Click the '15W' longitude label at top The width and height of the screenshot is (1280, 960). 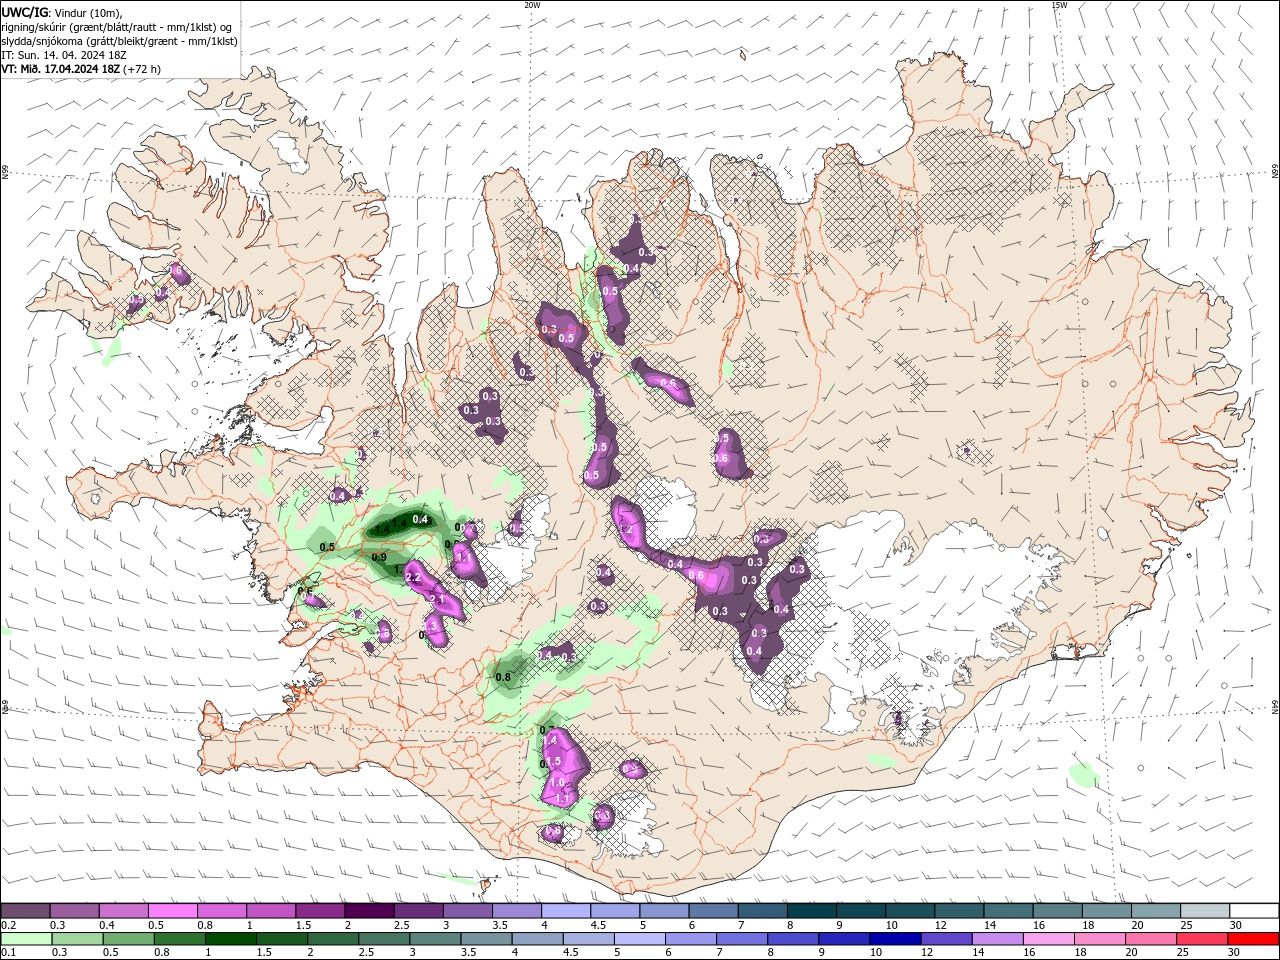(x=1059, y=5)
